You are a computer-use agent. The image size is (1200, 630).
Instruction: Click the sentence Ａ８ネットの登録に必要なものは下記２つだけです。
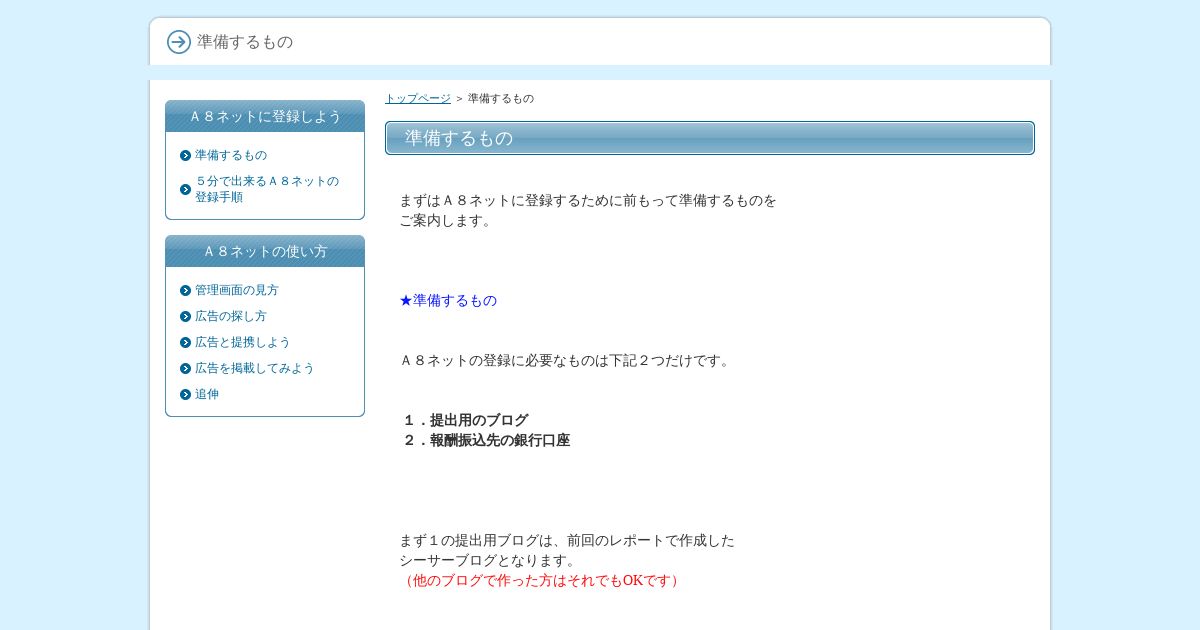coord(566,360)
